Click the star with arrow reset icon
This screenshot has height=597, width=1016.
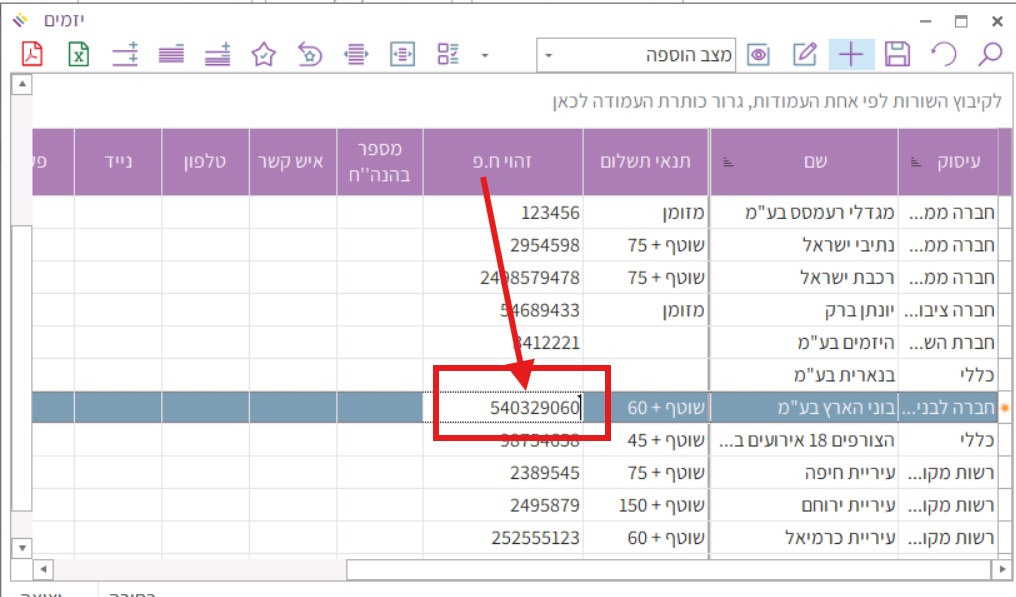coord(310,55)
